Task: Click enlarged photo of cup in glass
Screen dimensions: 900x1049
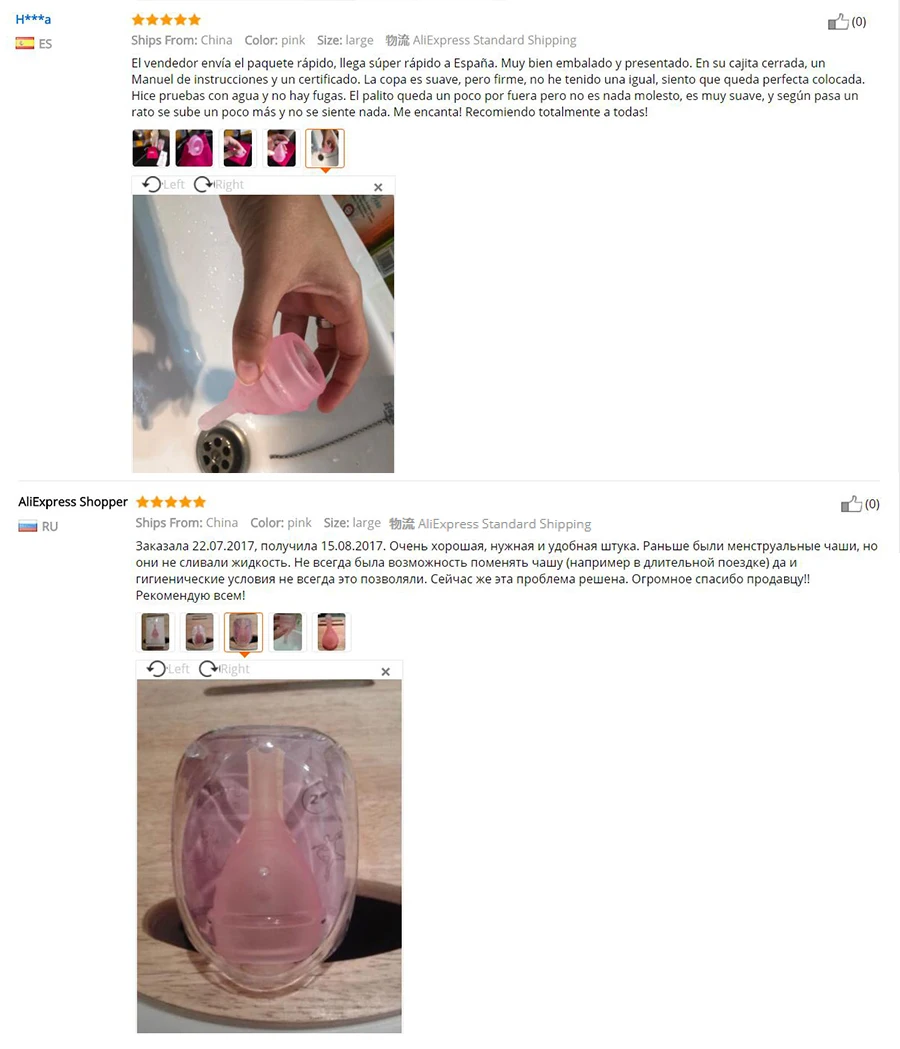Action: [269, 856]
